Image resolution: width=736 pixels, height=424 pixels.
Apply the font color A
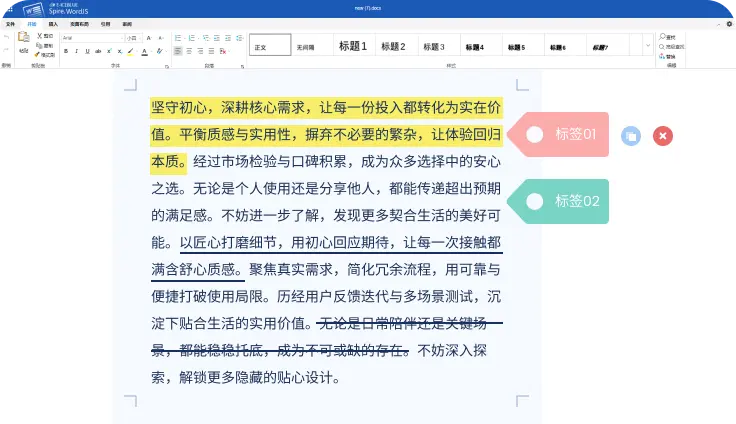pyautogui.click(x=145, y=52)
